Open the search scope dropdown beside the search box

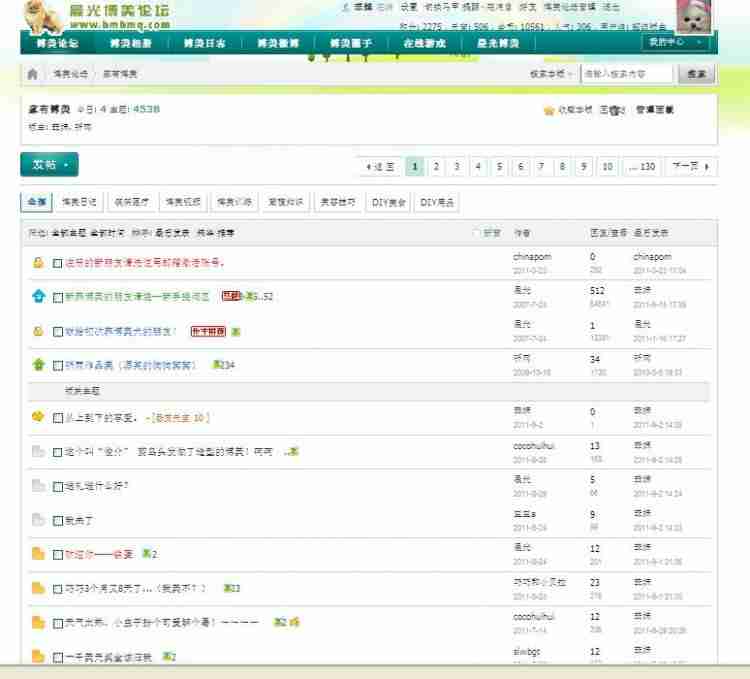(553, 74)
